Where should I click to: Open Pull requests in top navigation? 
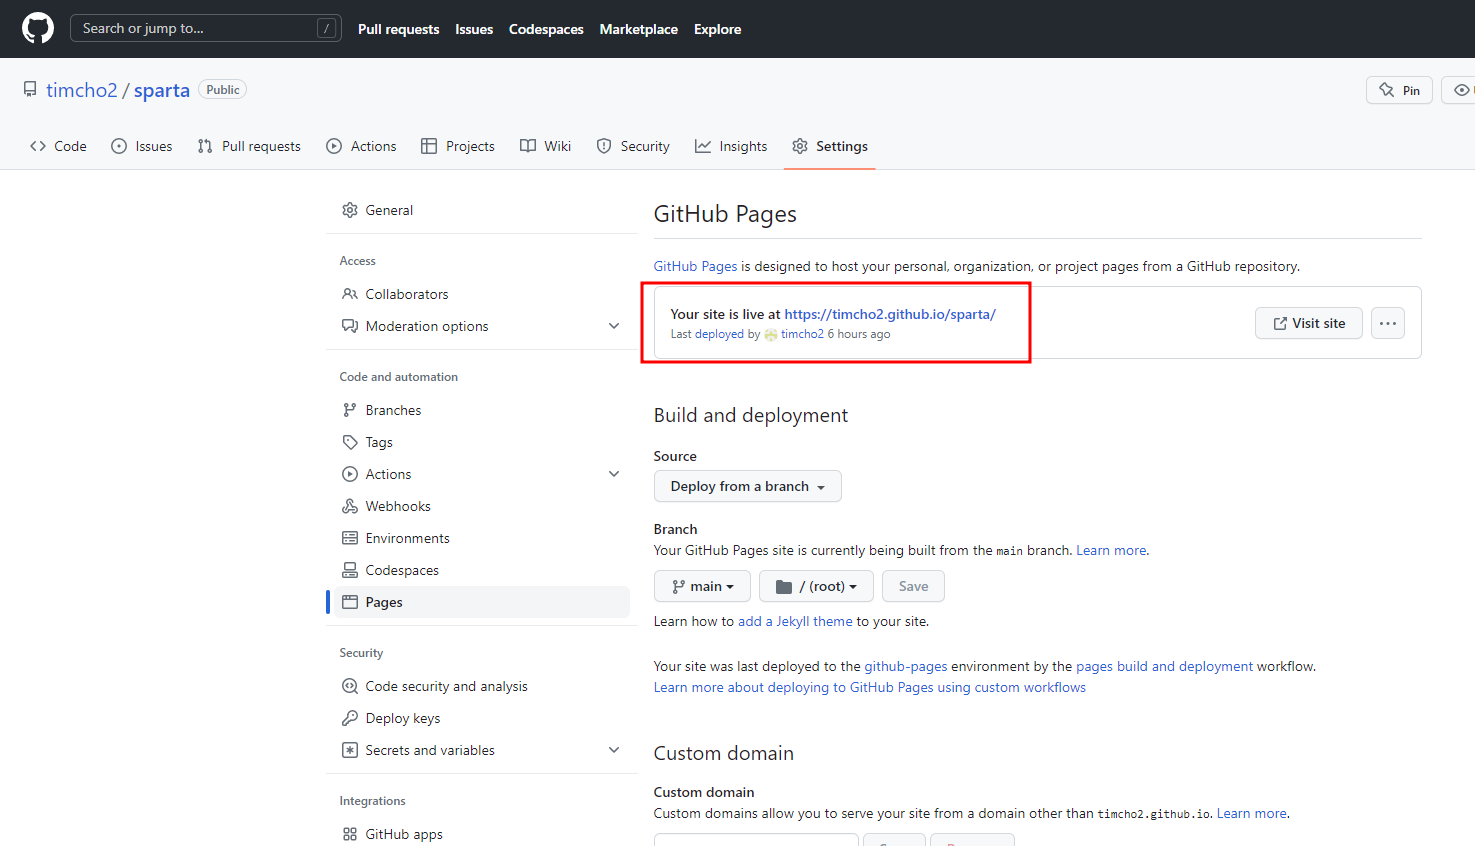coord(399,29)
